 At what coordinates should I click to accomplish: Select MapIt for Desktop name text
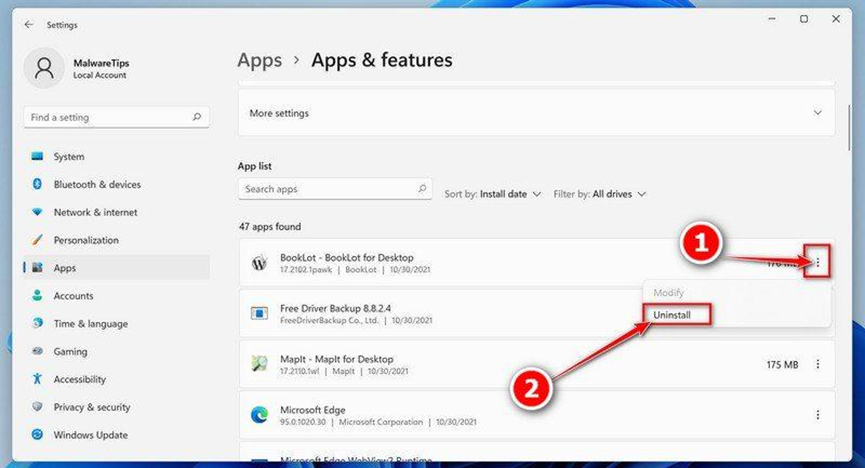337,359
